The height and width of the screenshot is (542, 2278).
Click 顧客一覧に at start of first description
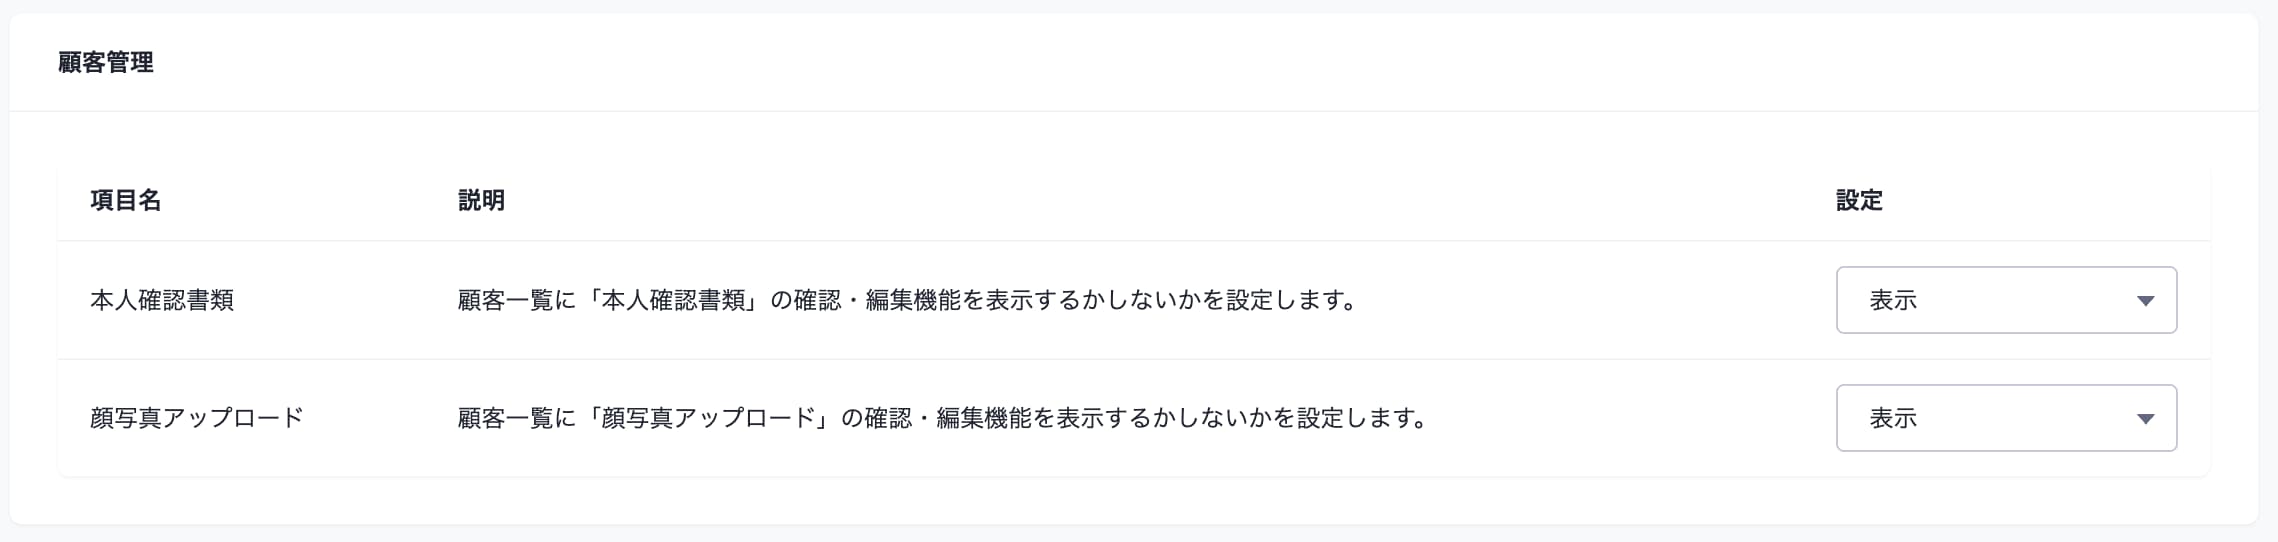[517, 300]
